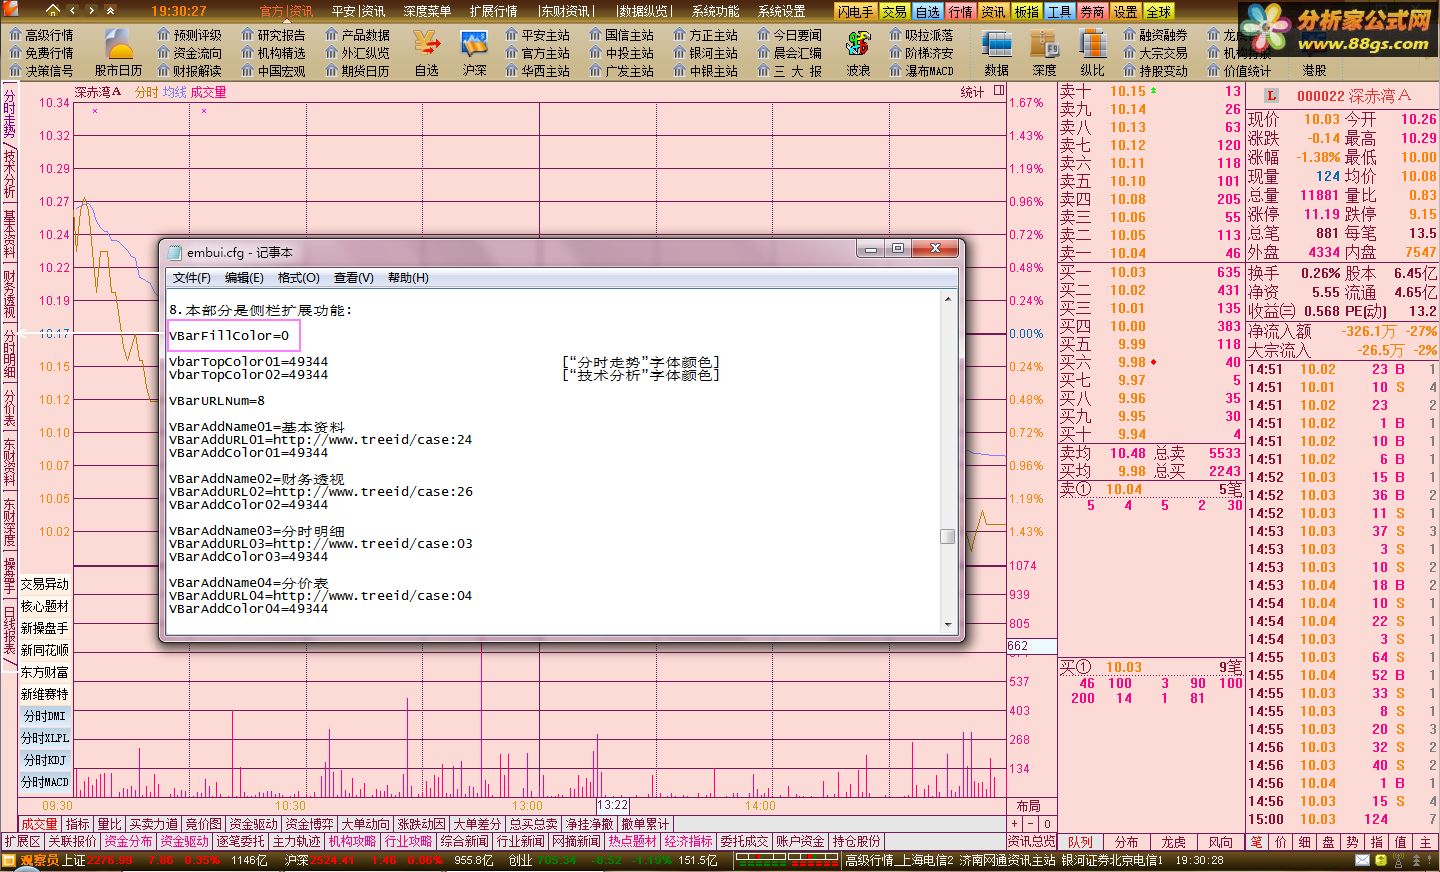Open 预测评级 toolbar item
Viewport: 1440px width, 872px height.
point(190,35)
